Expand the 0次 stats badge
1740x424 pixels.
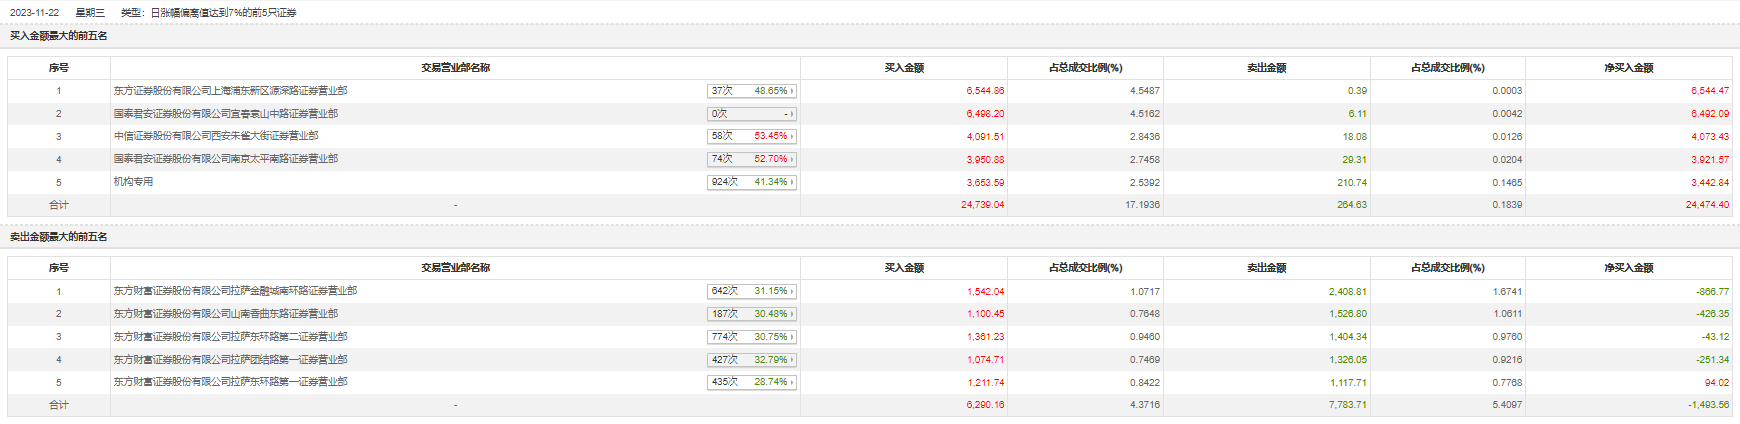click(x=751, y=114)
